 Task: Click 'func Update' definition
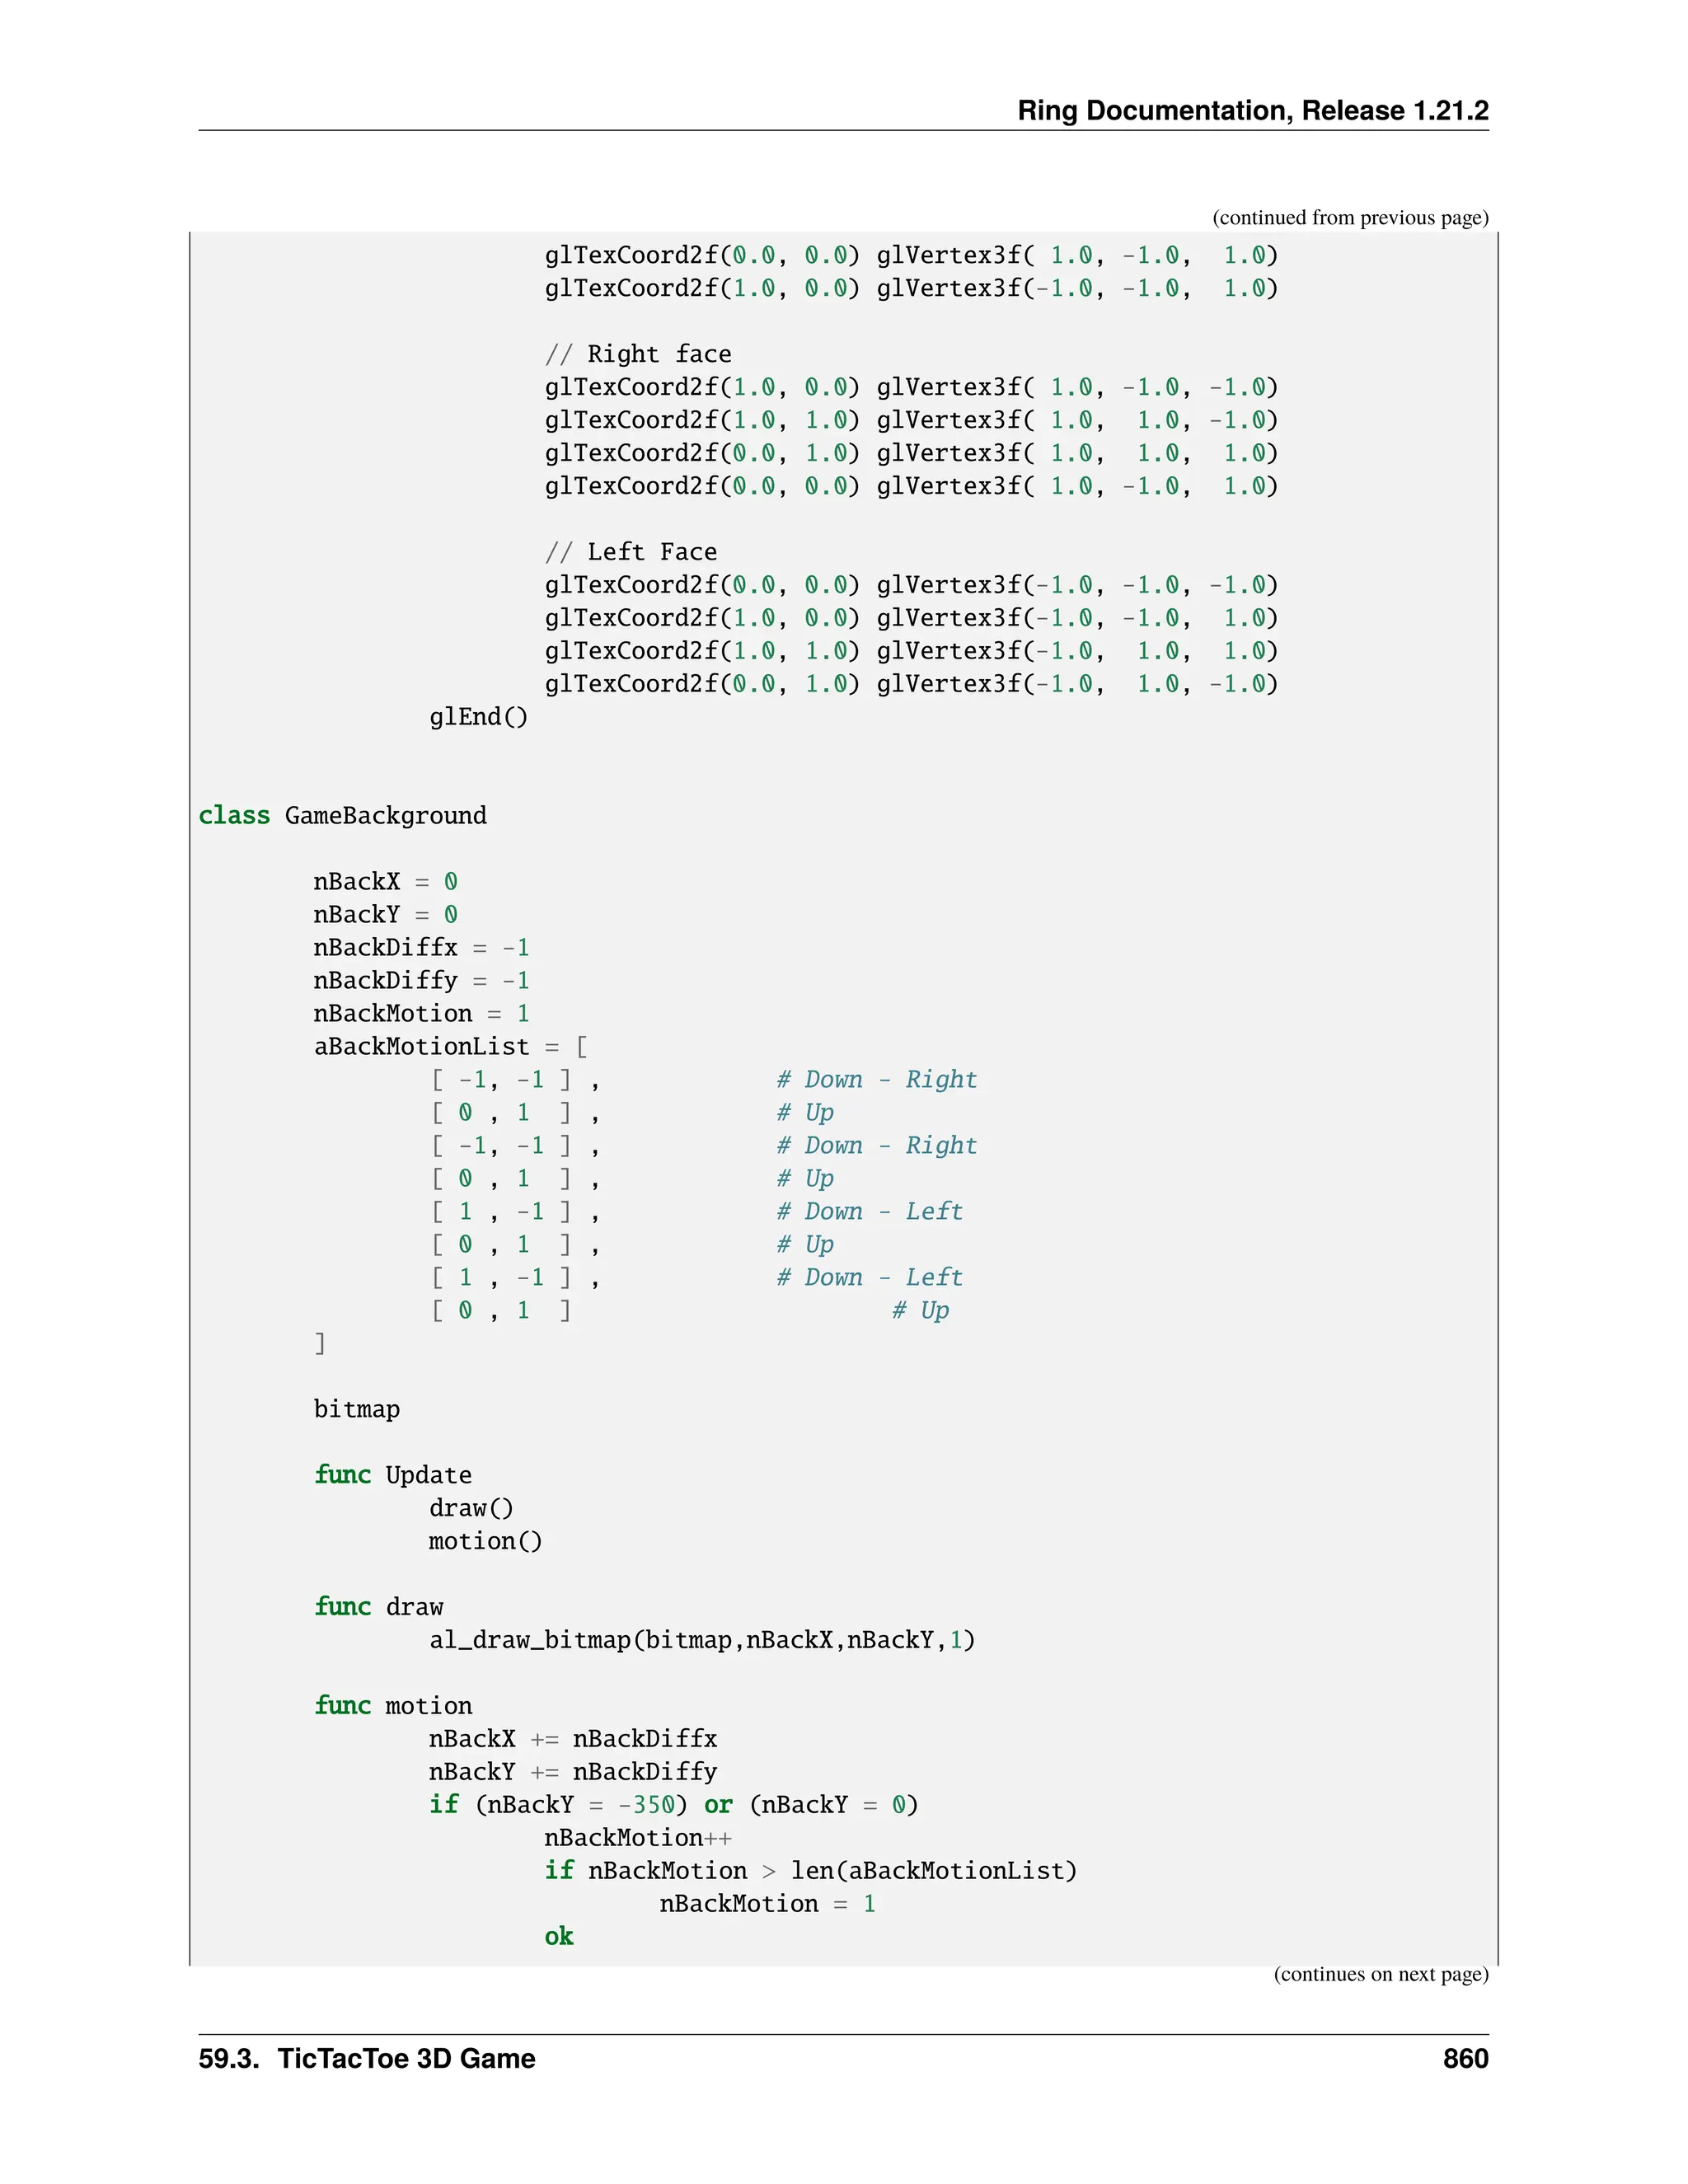point(392,1476)
